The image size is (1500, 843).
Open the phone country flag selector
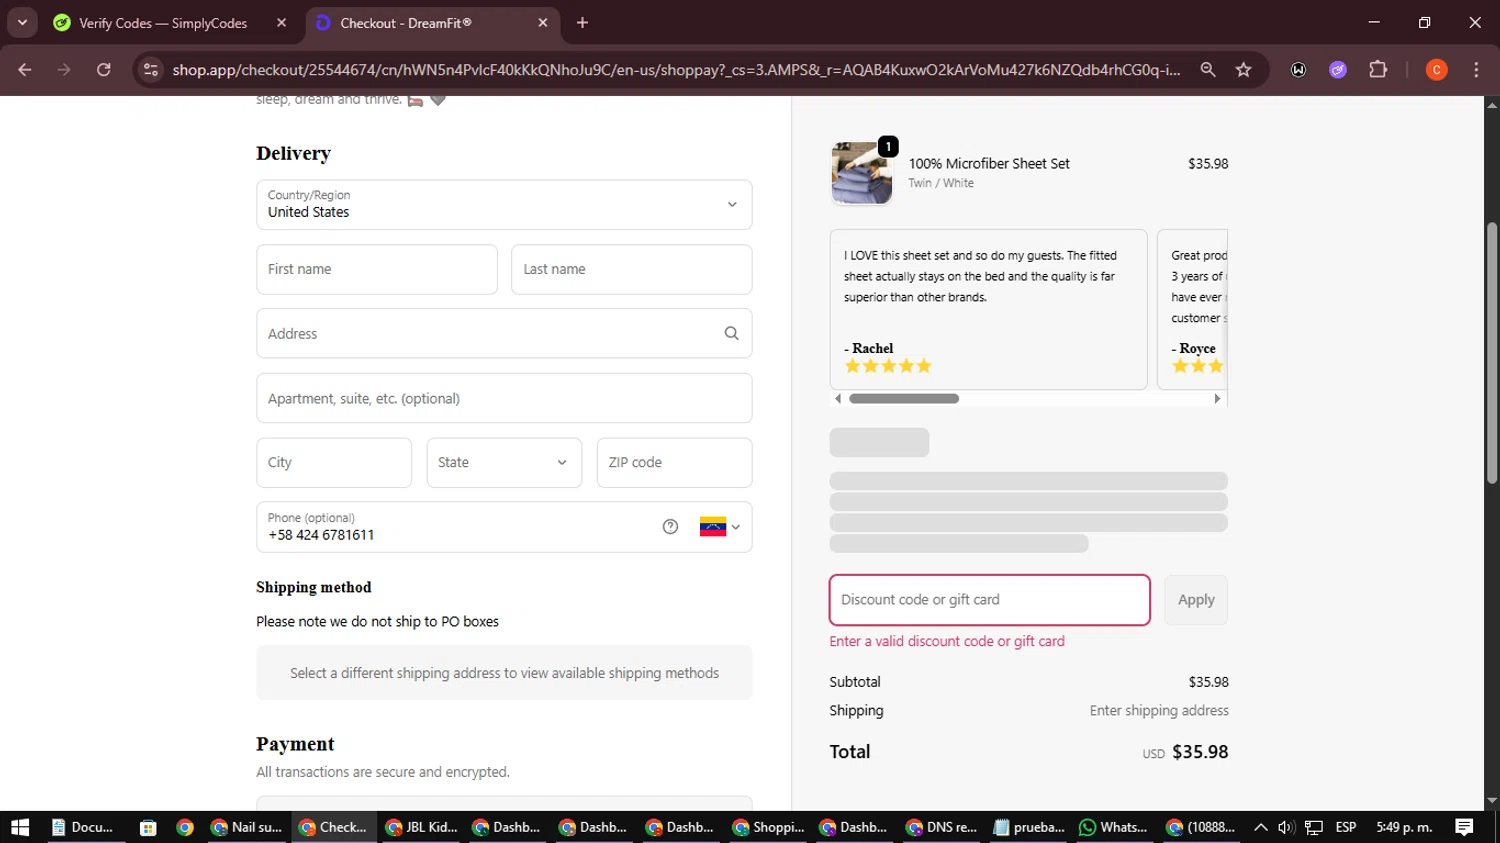click(x=720, y=527)
